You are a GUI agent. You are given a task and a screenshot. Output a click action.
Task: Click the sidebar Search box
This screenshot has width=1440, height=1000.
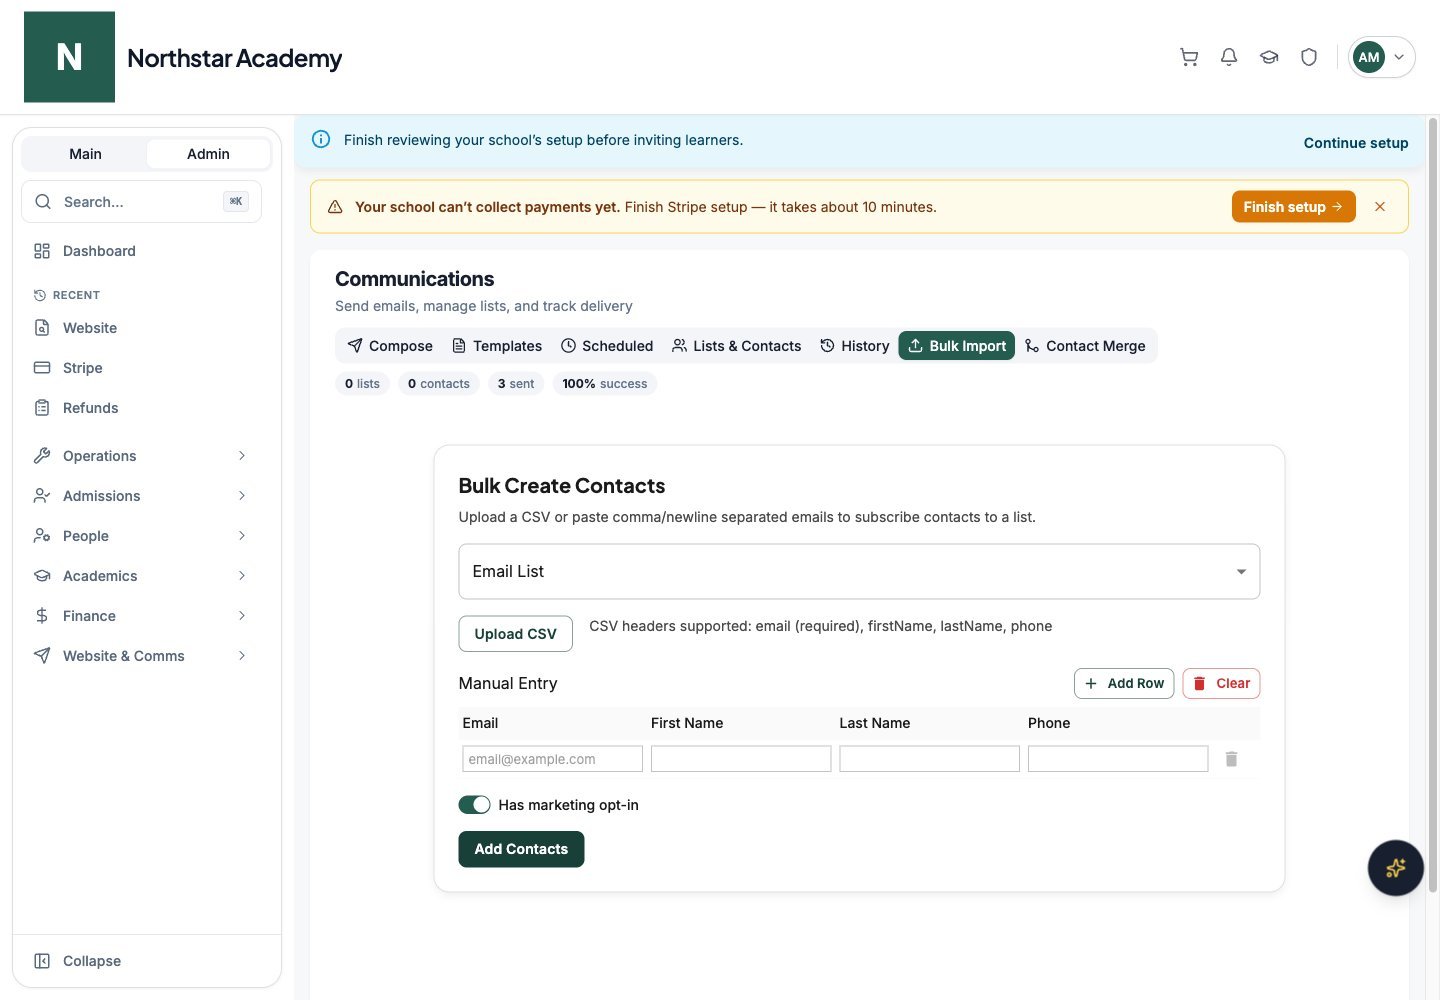(141, 202)
